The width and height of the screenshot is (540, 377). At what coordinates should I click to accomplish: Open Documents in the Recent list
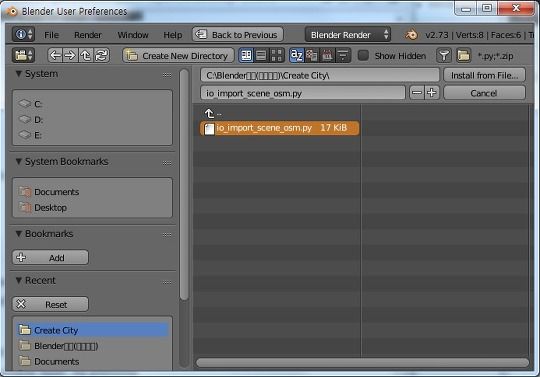92,362
